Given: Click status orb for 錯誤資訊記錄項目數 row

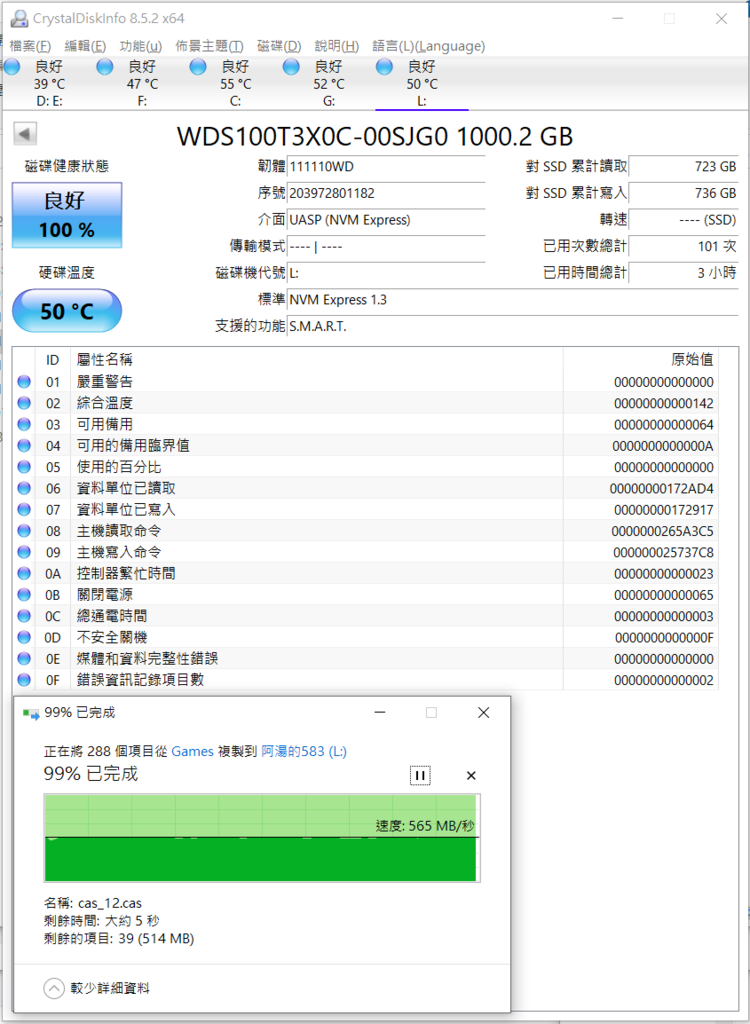Looking at the screenshot, I should (24, 680).
